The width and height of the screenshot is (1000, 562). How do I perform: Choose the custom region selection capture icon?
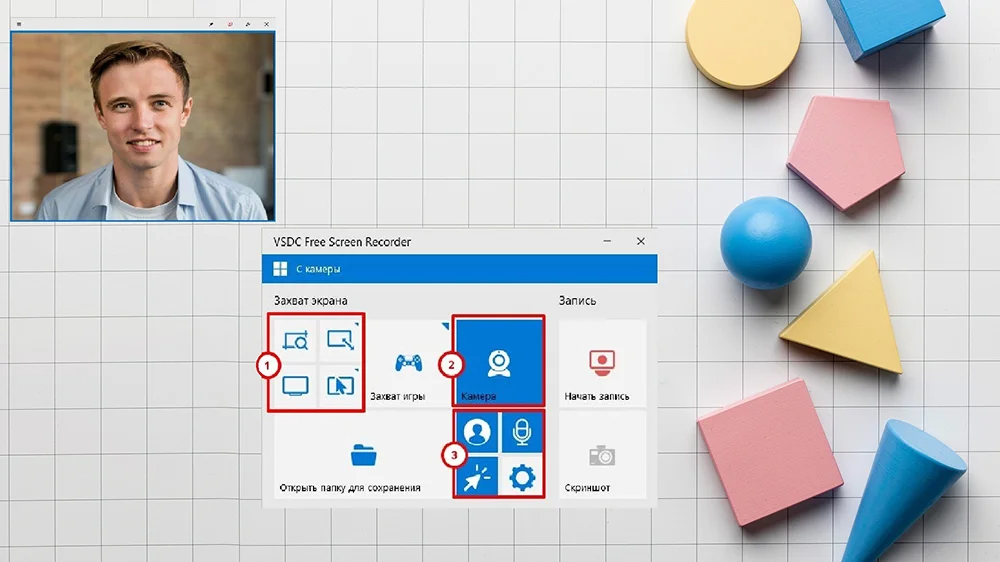(x=340, y=340)
